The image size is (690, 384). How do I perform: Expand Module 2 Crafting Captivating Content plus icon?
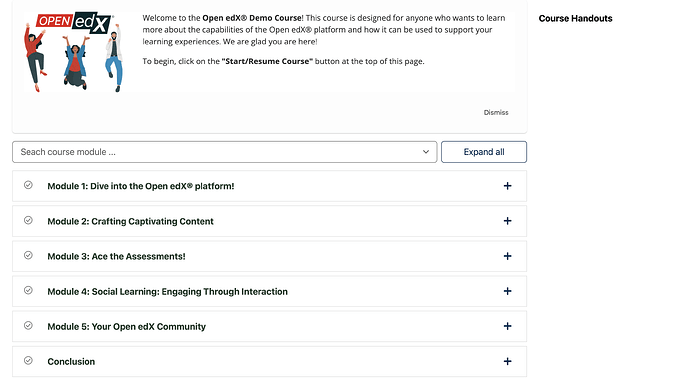507,221
